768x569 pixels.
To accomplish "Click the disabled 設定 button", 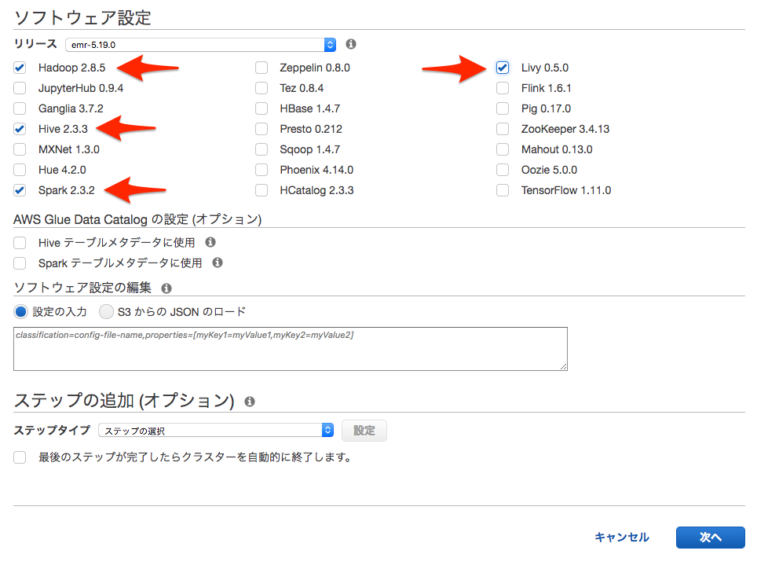I will coord(364,430).
